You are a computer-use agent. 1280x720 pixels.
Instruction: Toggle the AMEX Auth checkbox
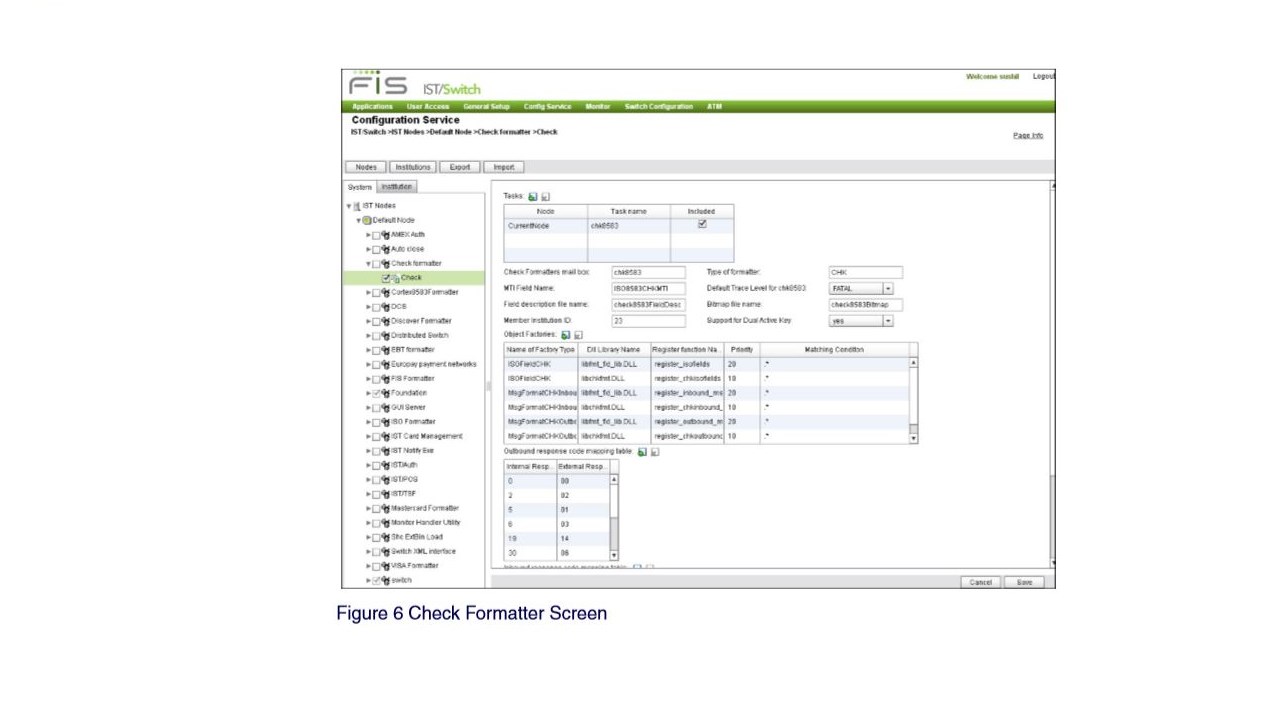[376, 234]
